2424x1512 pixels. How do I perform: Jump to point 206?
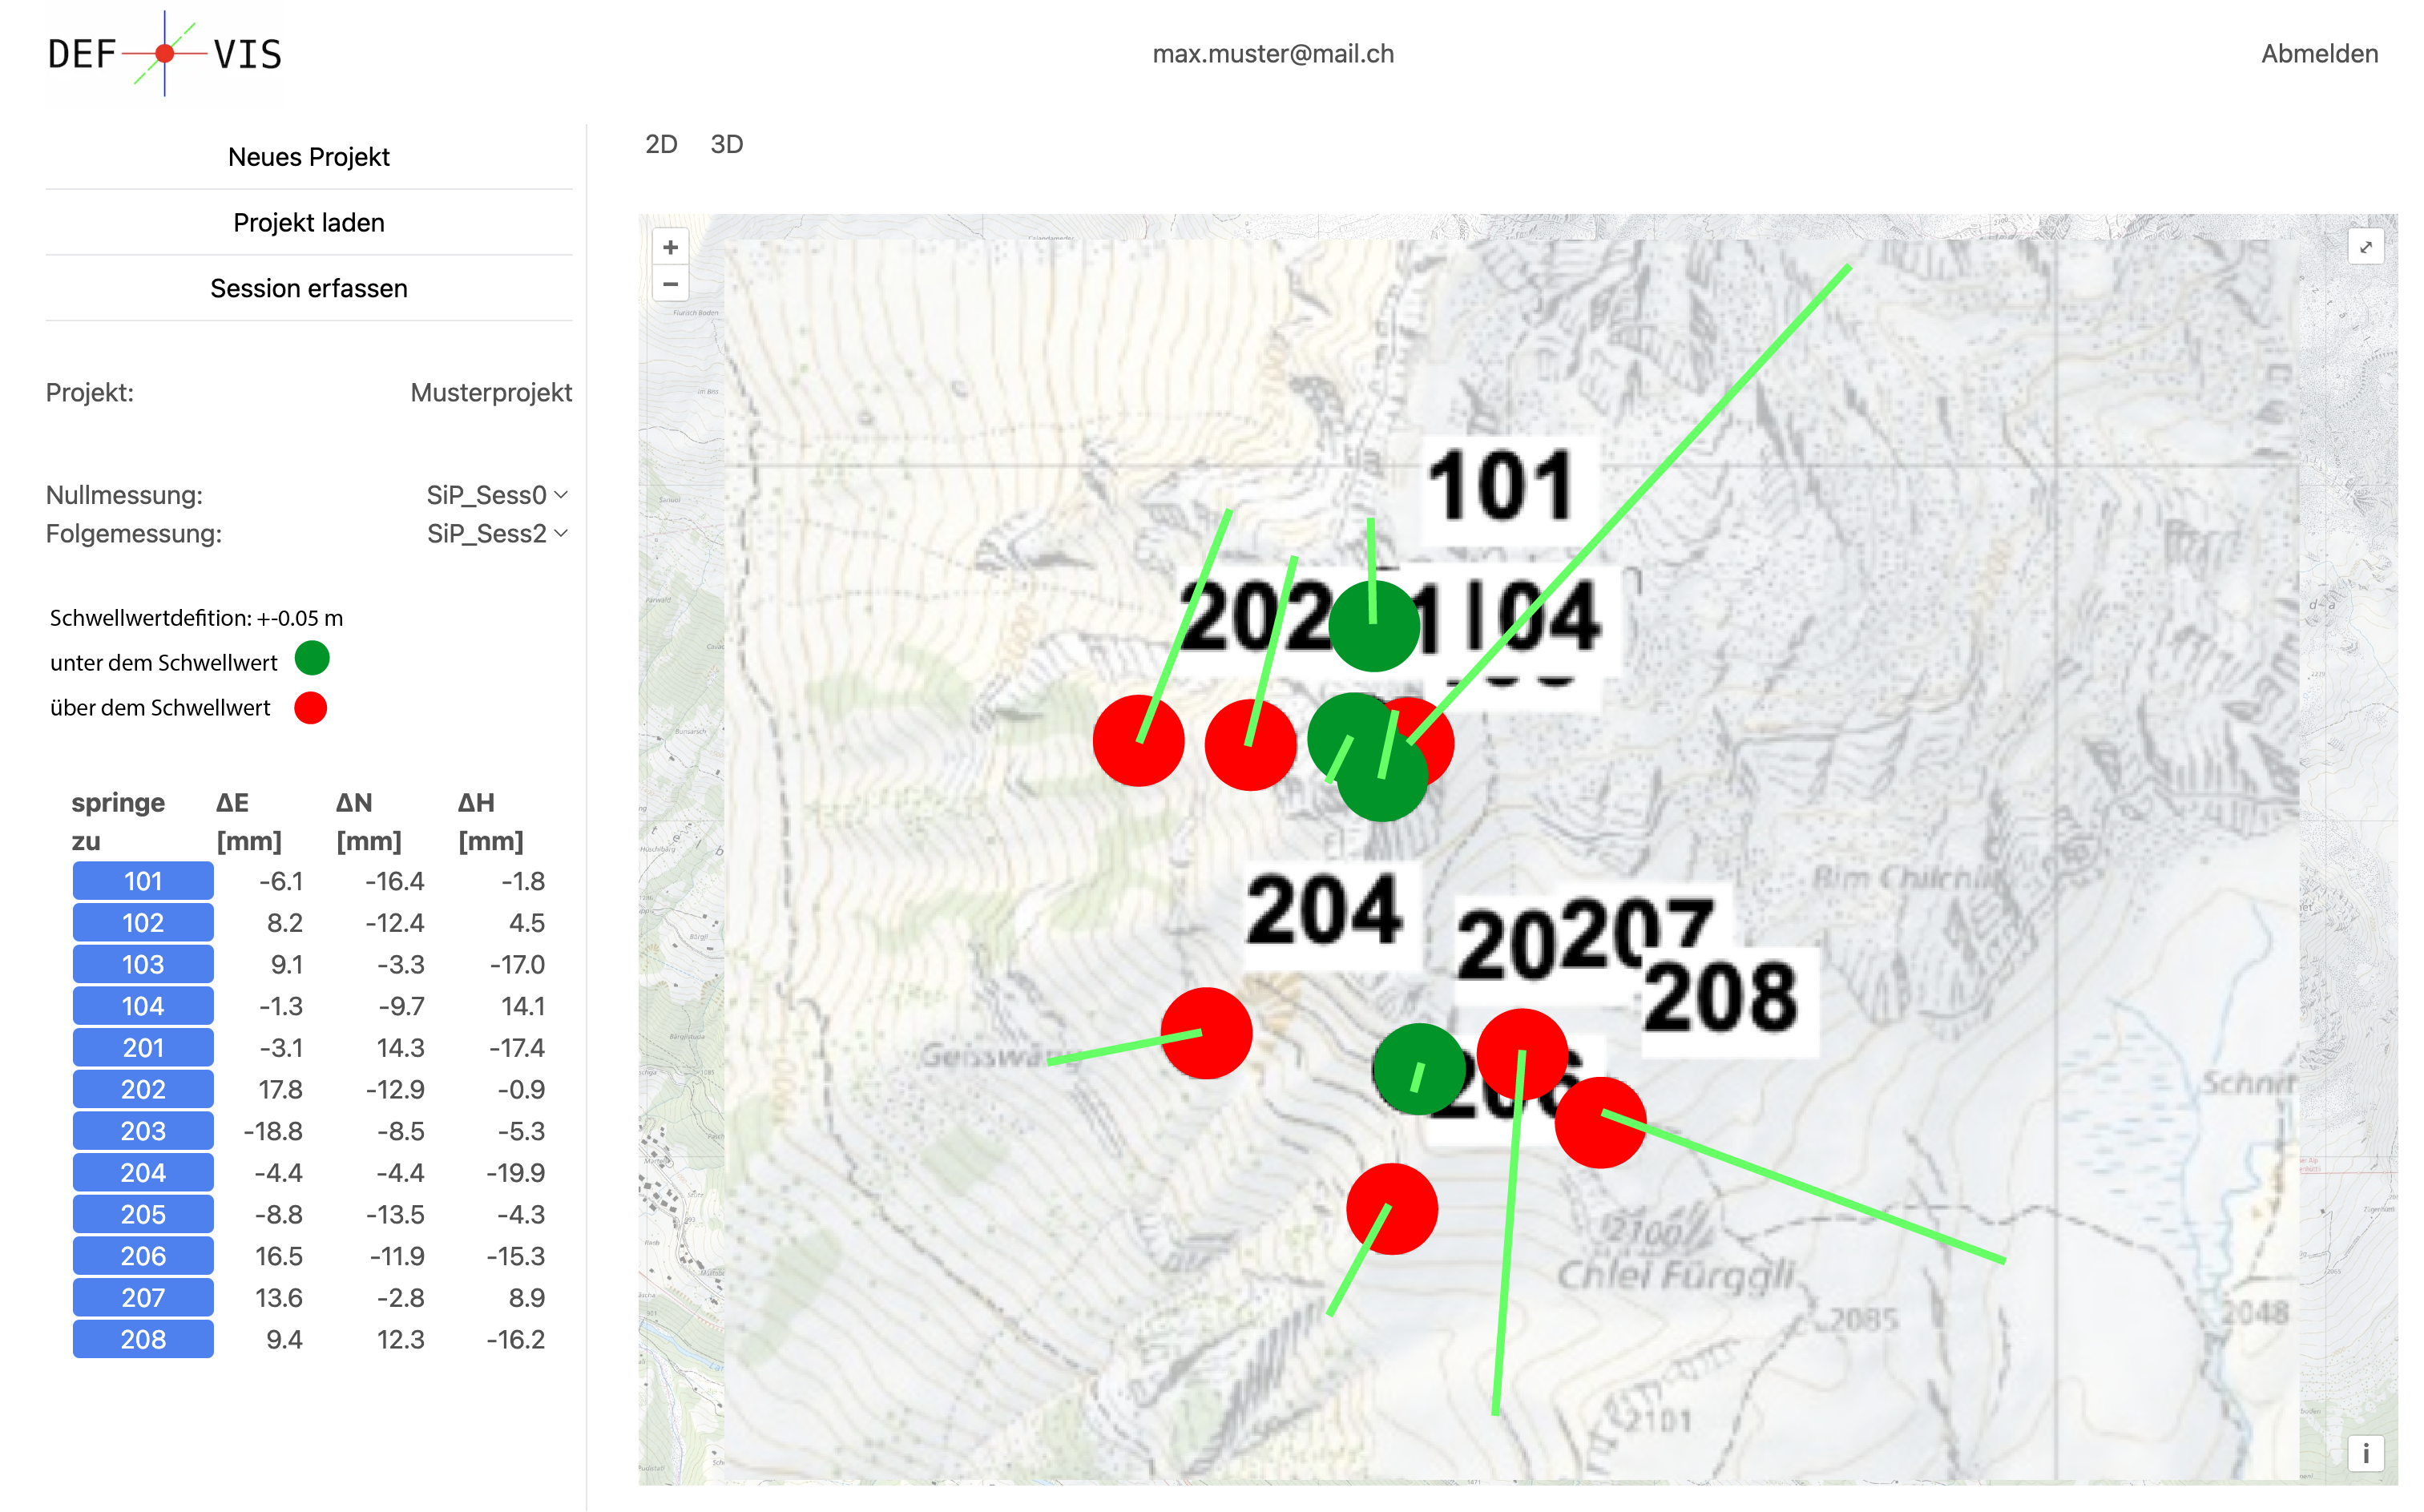point(143,1256)
